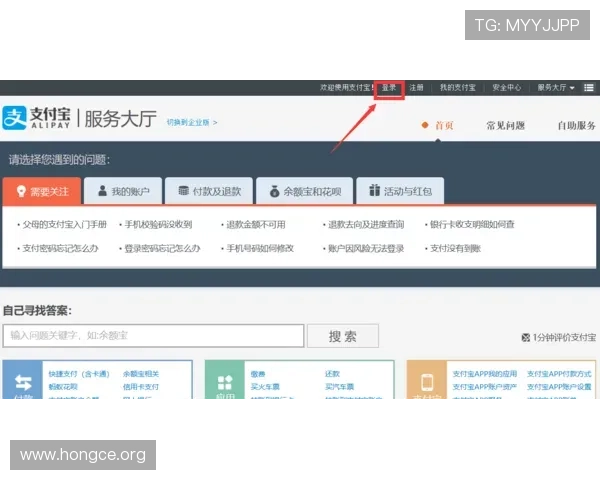Screen dimensions: 600x480
Task: Click the 付款 transfer arrows icon
Action: 23,382
